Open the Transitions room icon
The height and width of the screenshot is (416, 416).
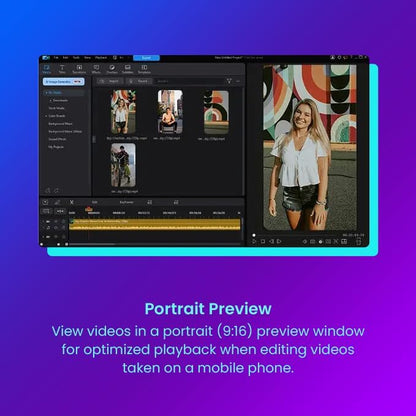79,69
